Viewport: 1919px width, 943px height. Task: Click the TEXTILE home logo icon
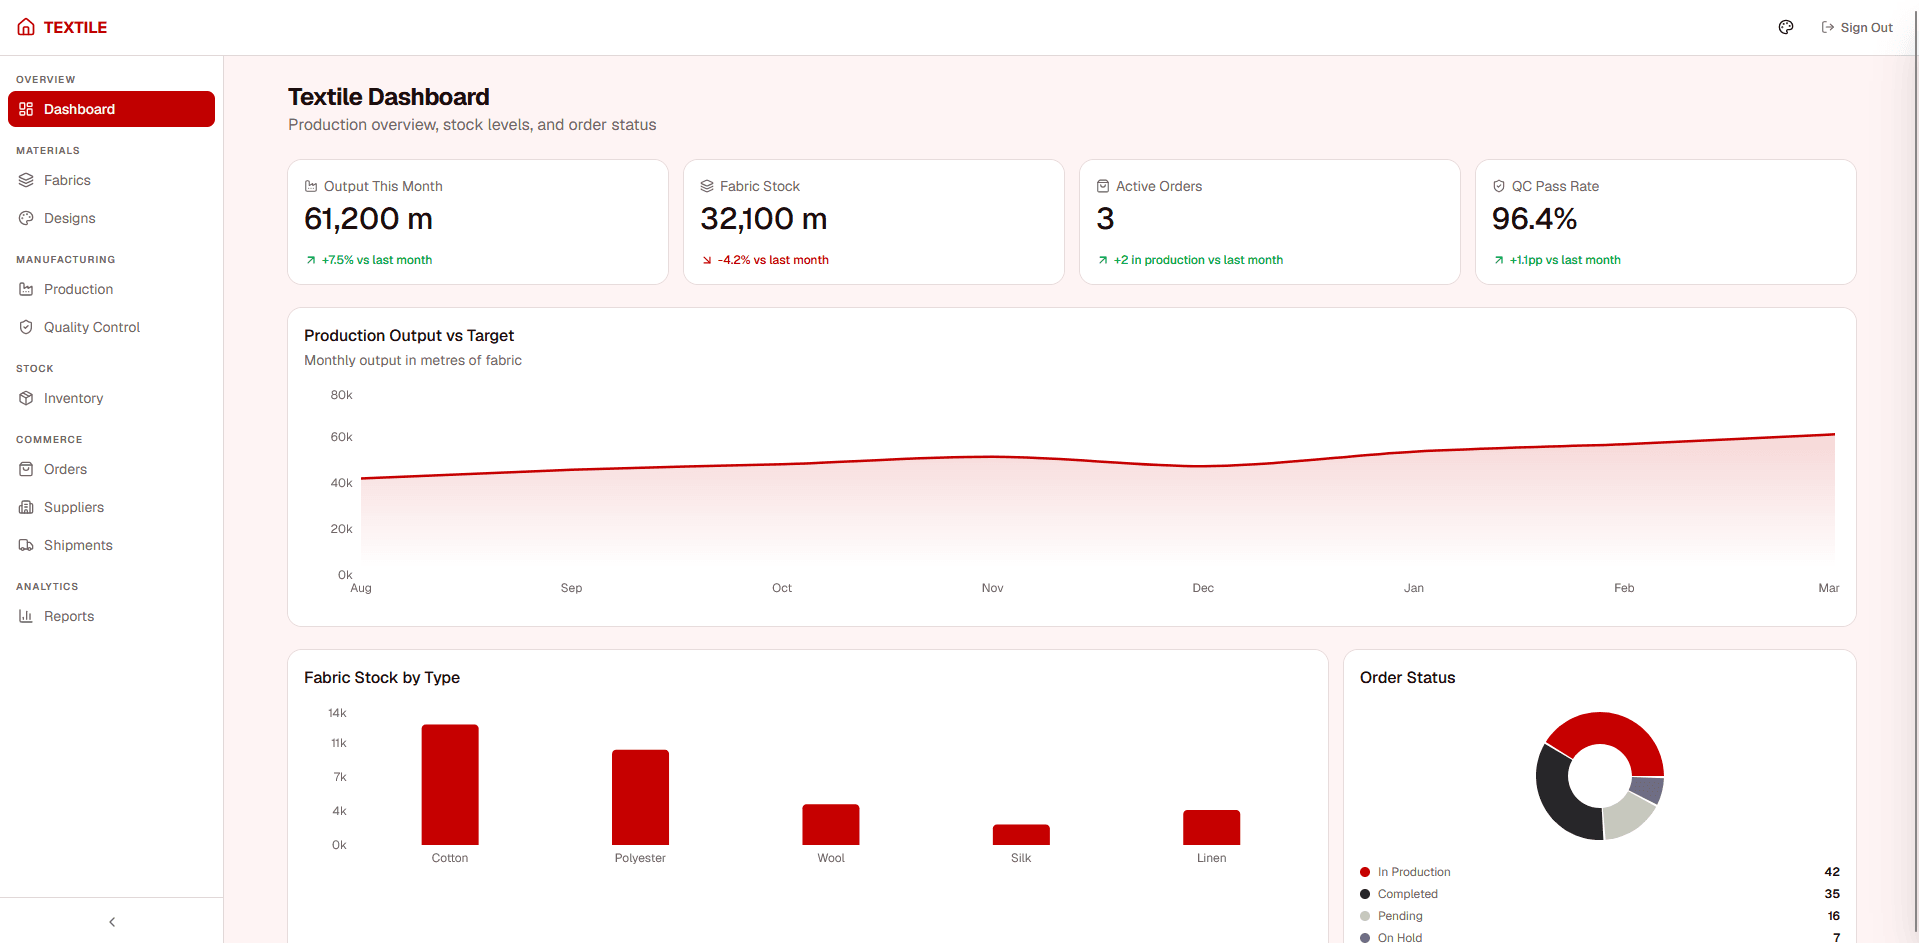tap(26, 27)
